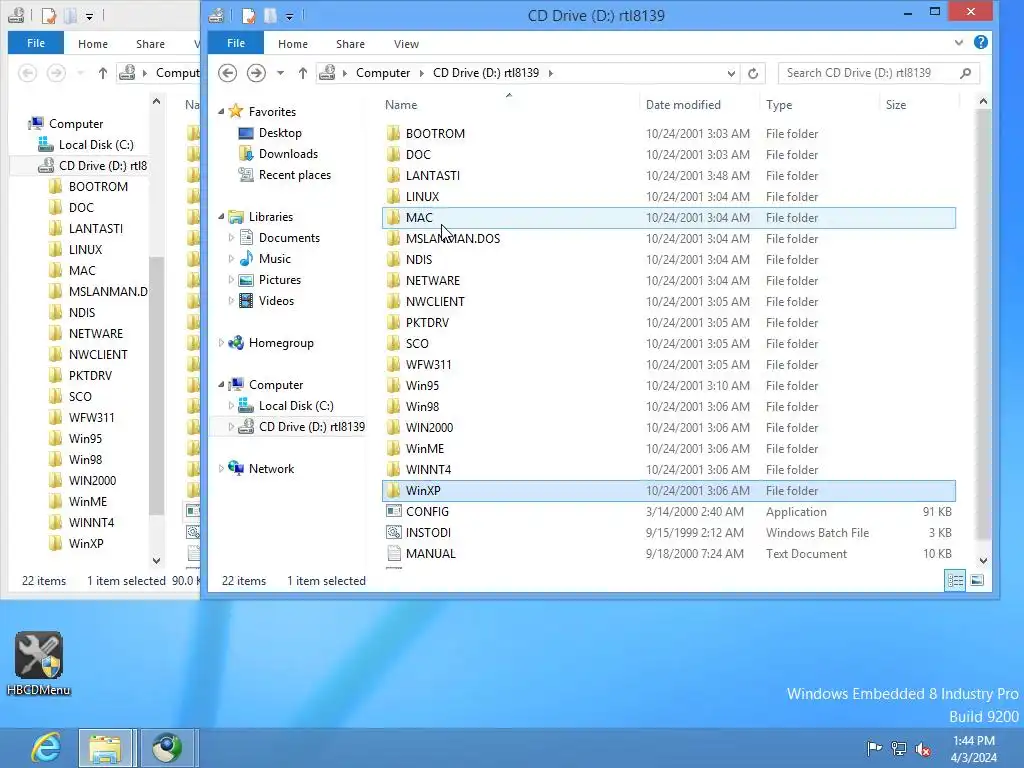The image size is (1024, 768).
Task: Open Home tab in the back window
Action: tap(93, 44)
